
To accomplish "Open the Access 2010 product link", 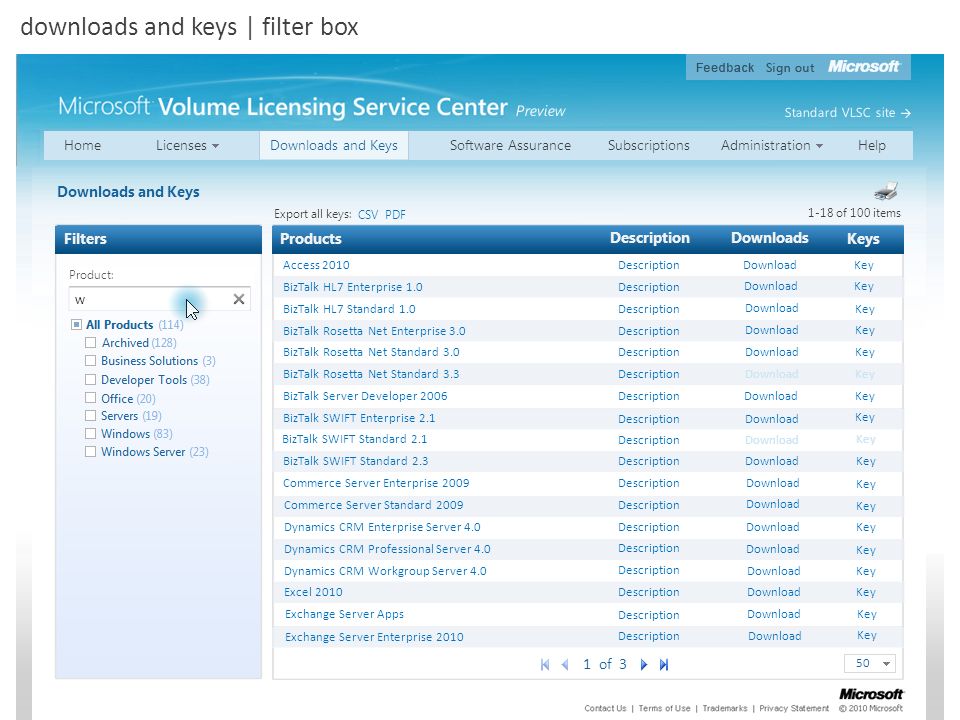I will coord(316,265).
